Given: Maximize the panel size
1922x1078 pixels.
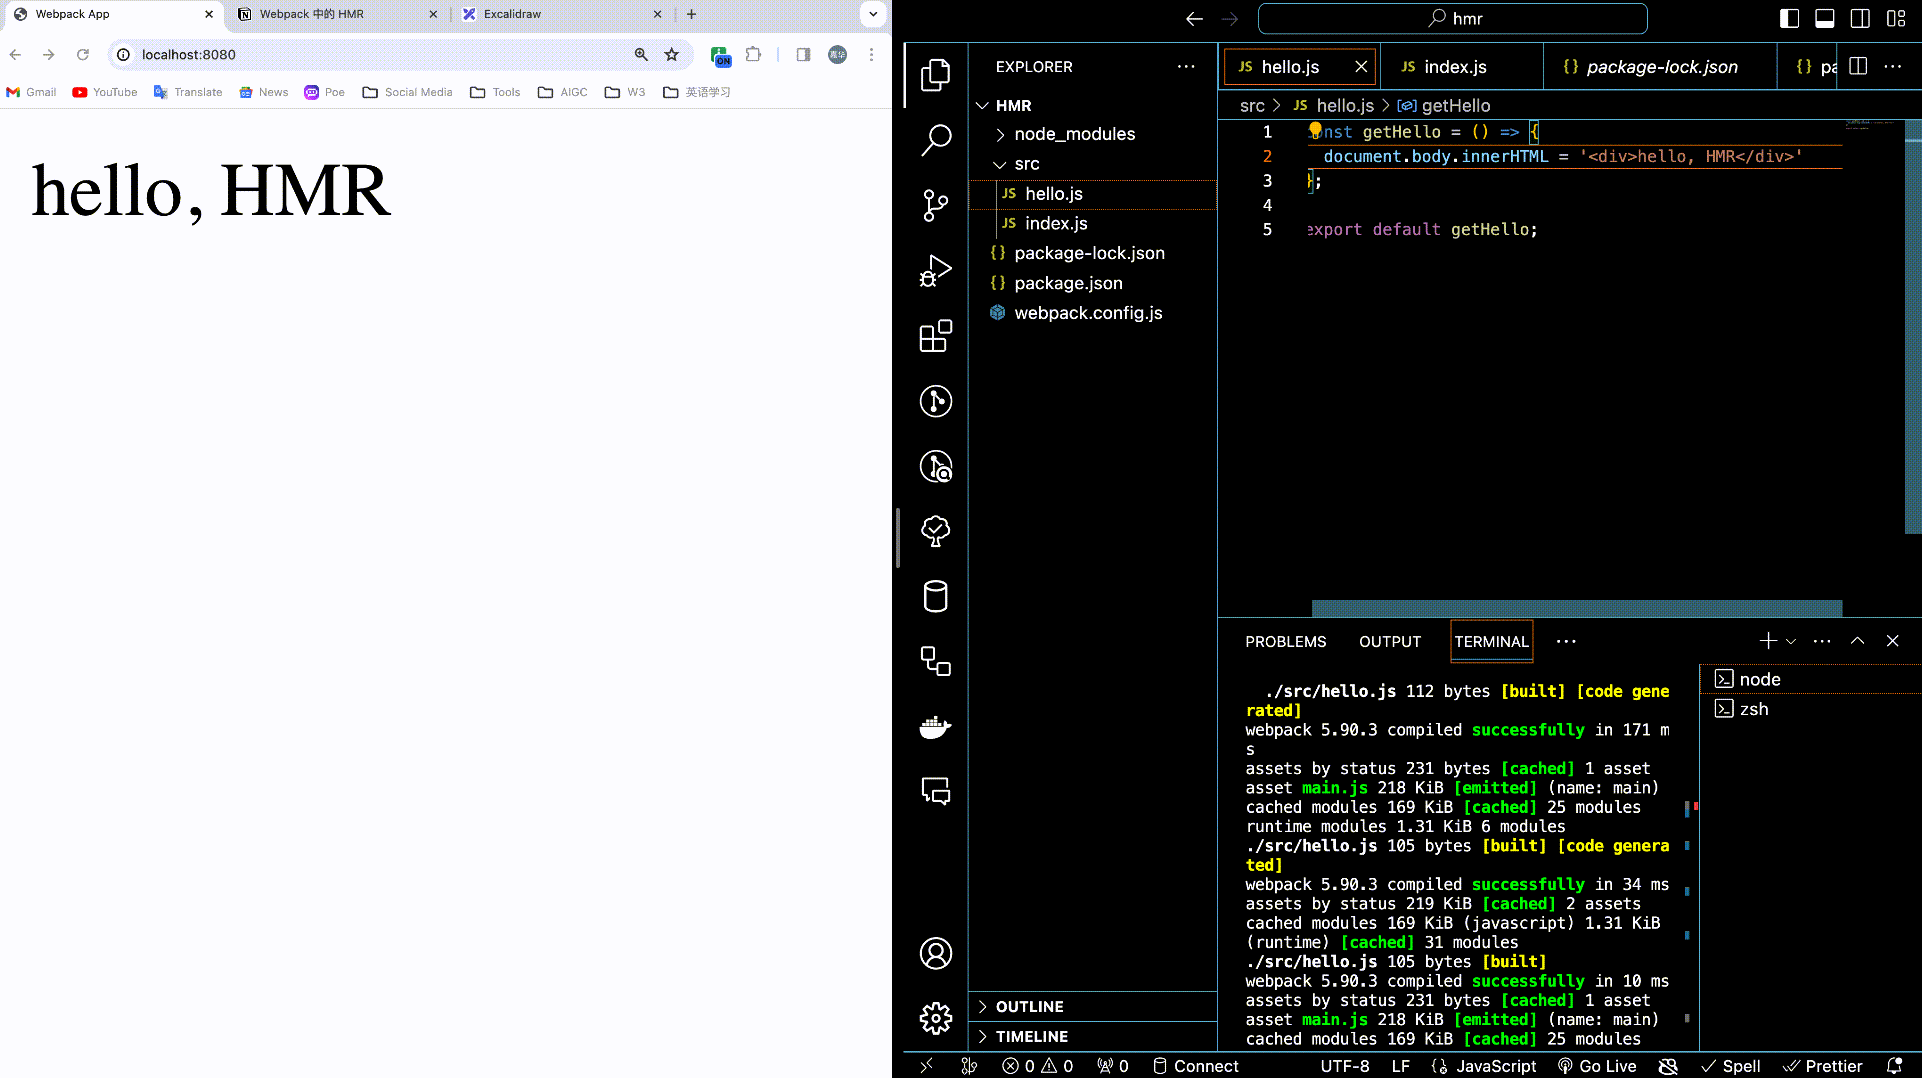Looking at the screenshot, I should [1857, 641].
